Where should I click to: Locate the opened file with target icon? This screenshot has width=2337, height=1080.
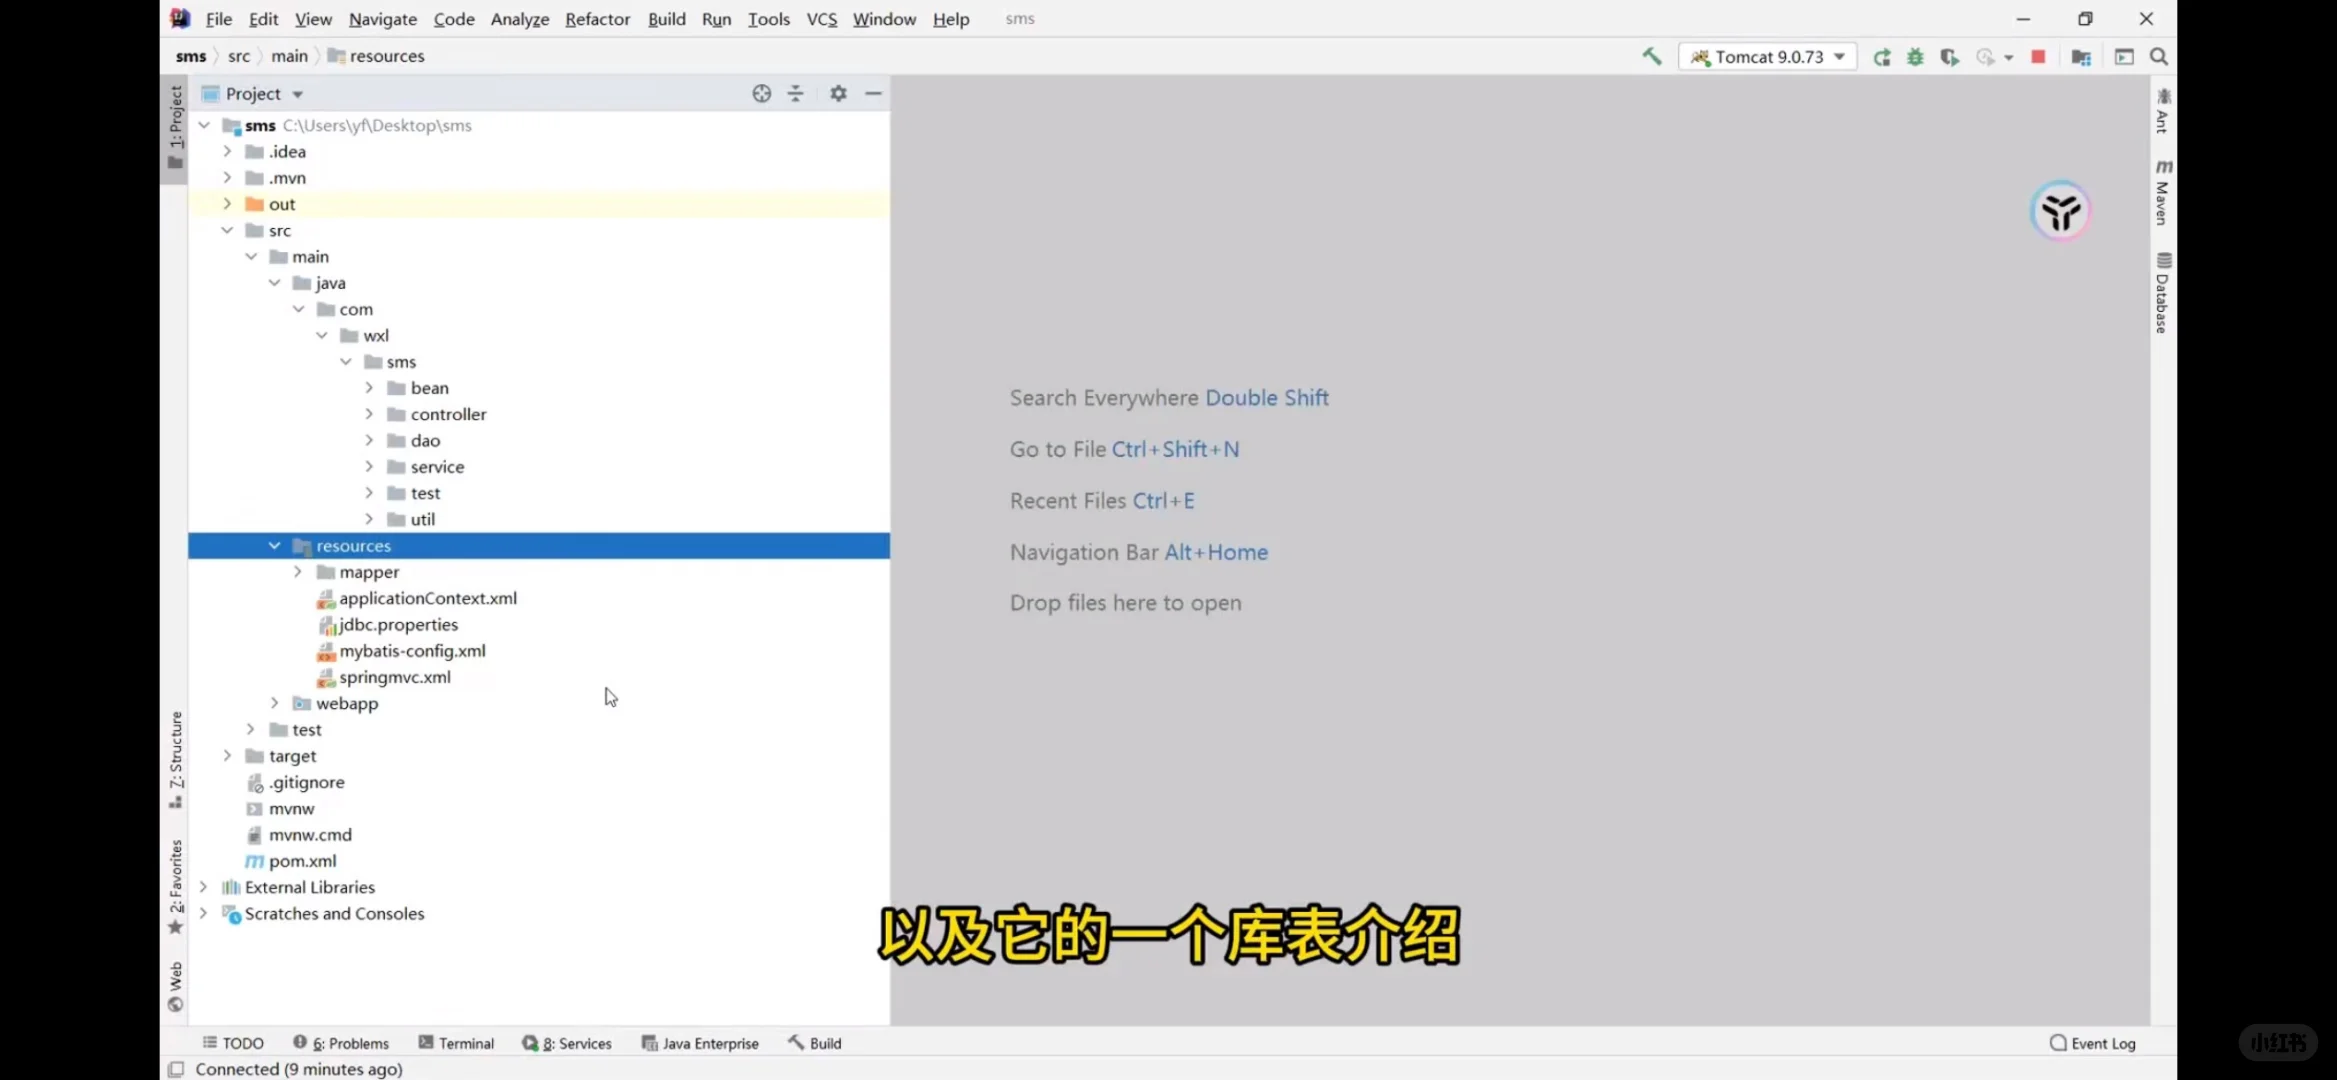tap(761, 93)
